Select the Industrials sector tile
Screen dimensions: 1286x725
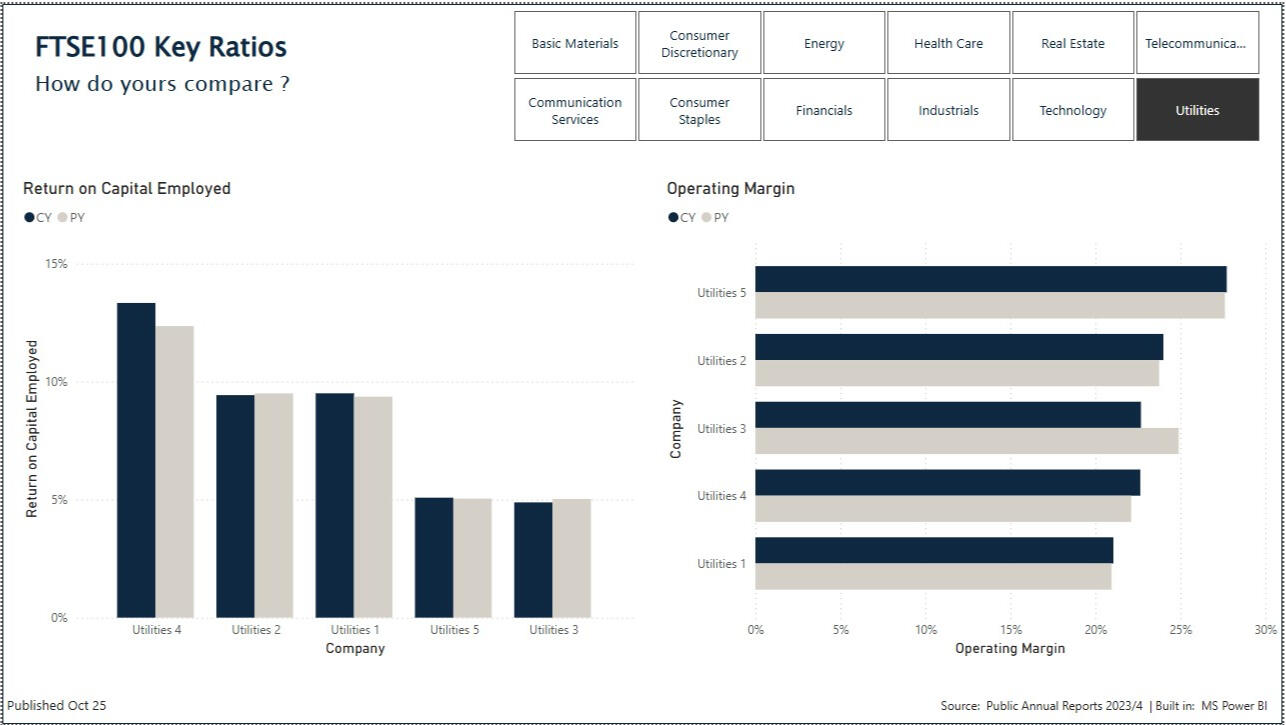(948, 110)
